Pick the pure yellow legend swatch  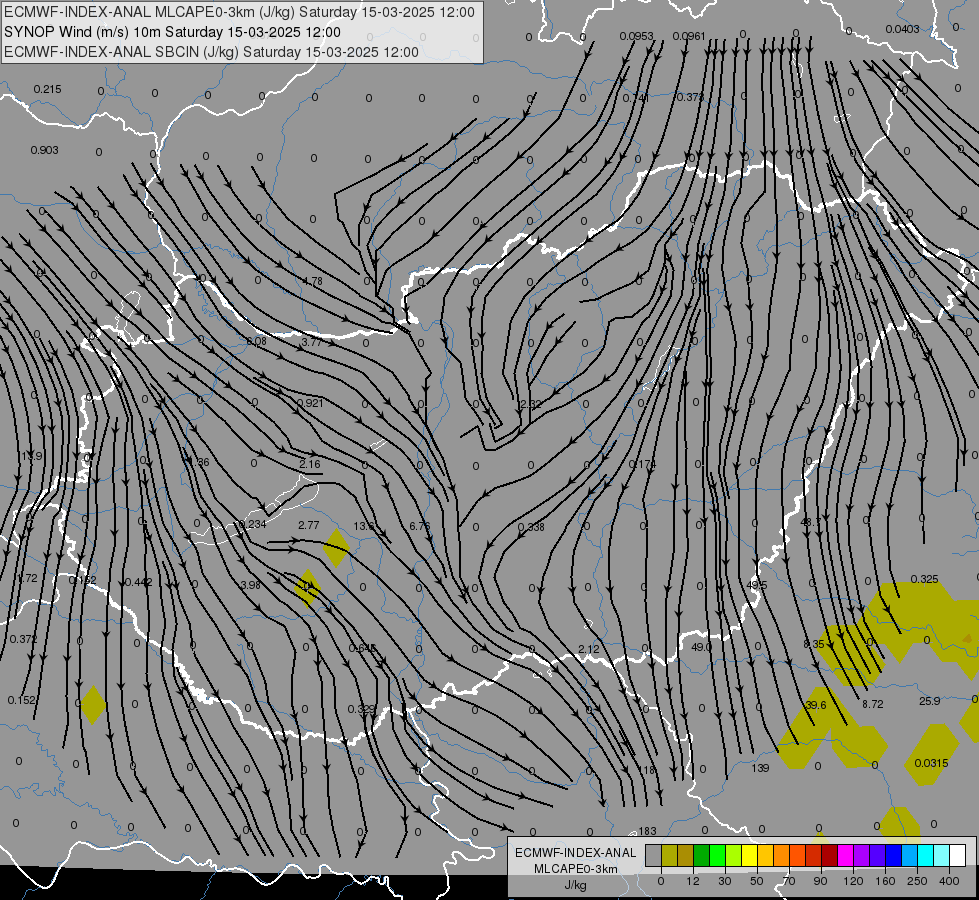pyautogui.click(x=749, y=855)
